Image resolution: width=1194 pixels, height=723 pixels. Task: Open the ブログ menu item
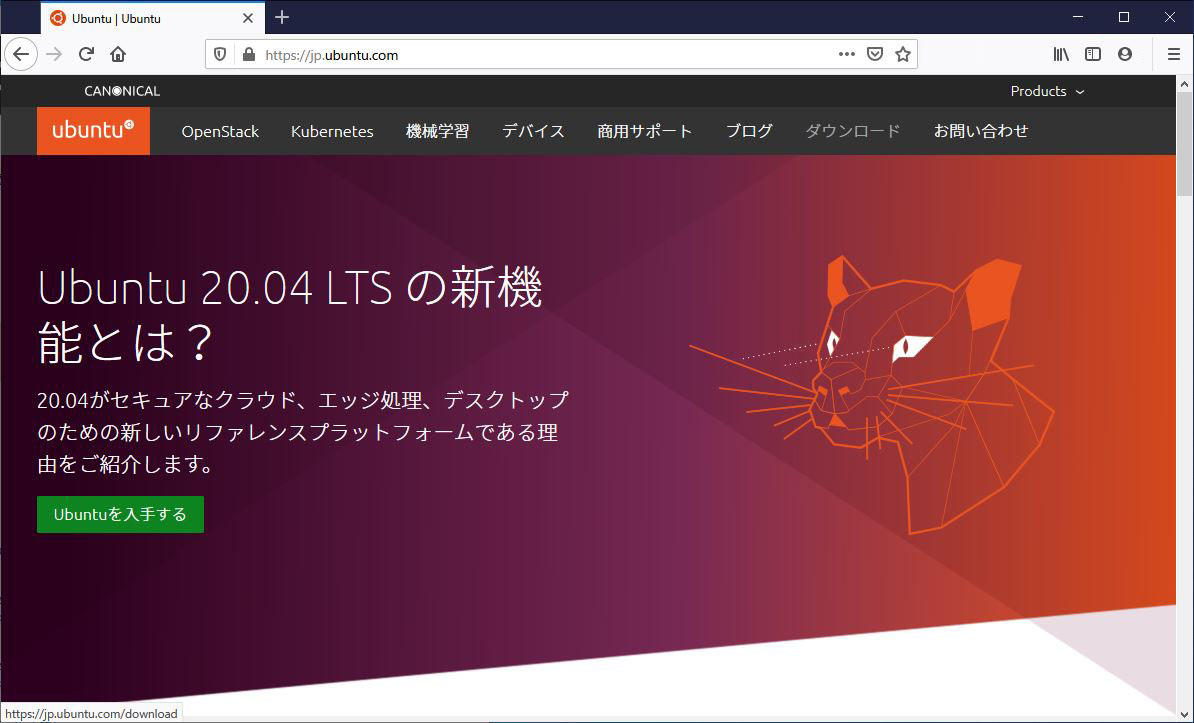[x=749, y=131]
